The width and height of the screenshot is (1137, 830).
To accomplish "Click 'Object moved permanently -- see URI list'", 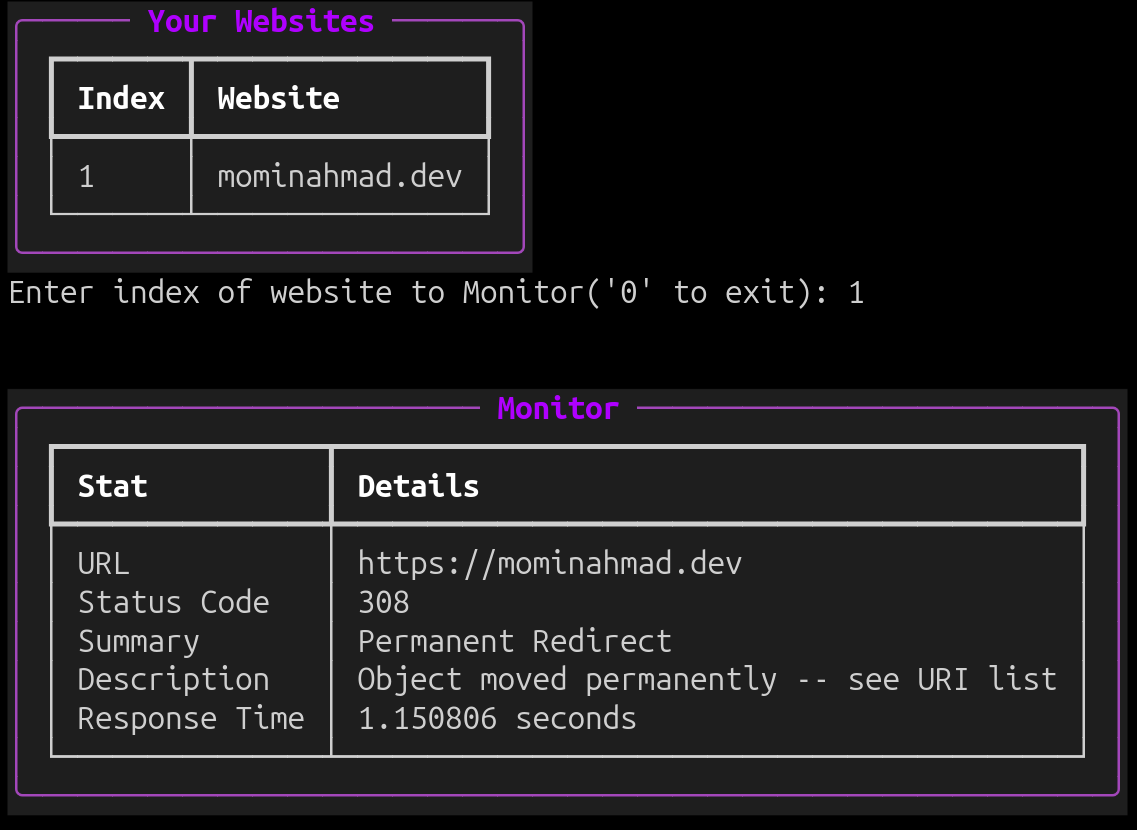I will 707,680.
